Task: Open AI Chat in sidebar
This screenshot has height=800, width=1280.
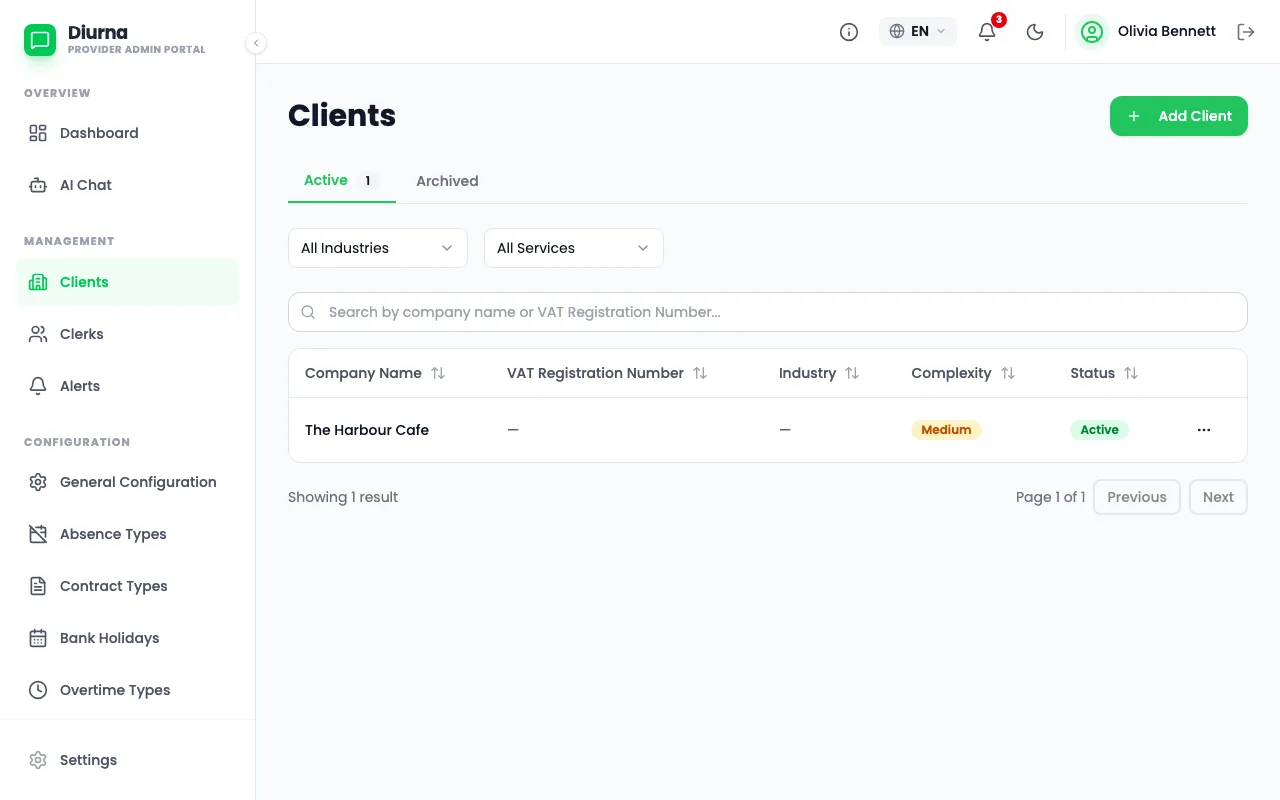Action: (128, 185)
